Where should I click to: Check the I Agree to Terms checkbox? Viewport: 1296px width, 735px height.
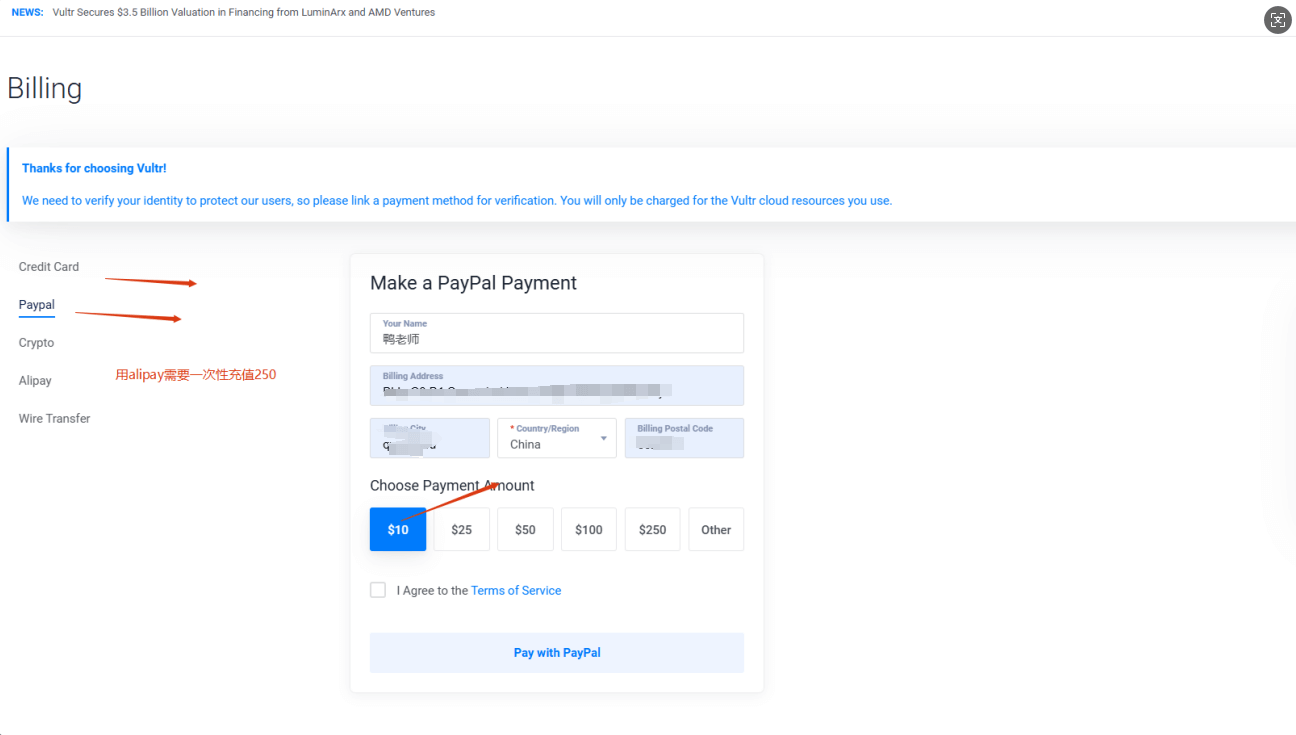coord(378,590)
